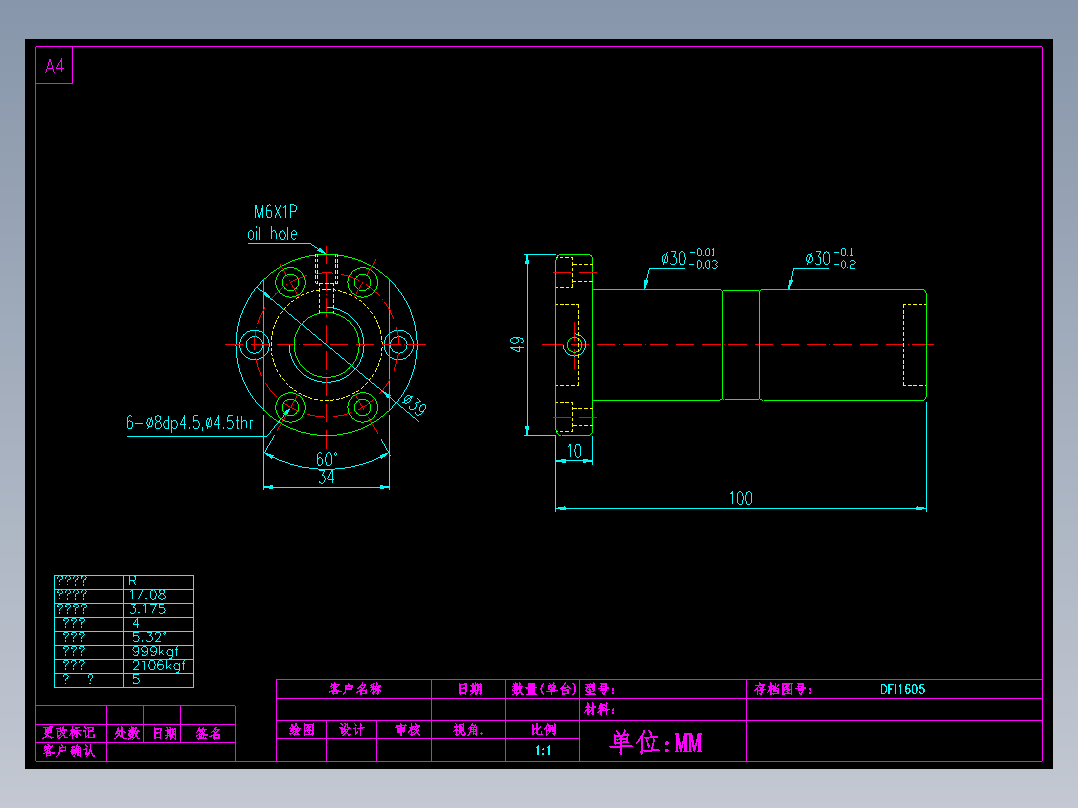
Task: Click 日期 cell beside 客户名称
Action: point(470,689)
